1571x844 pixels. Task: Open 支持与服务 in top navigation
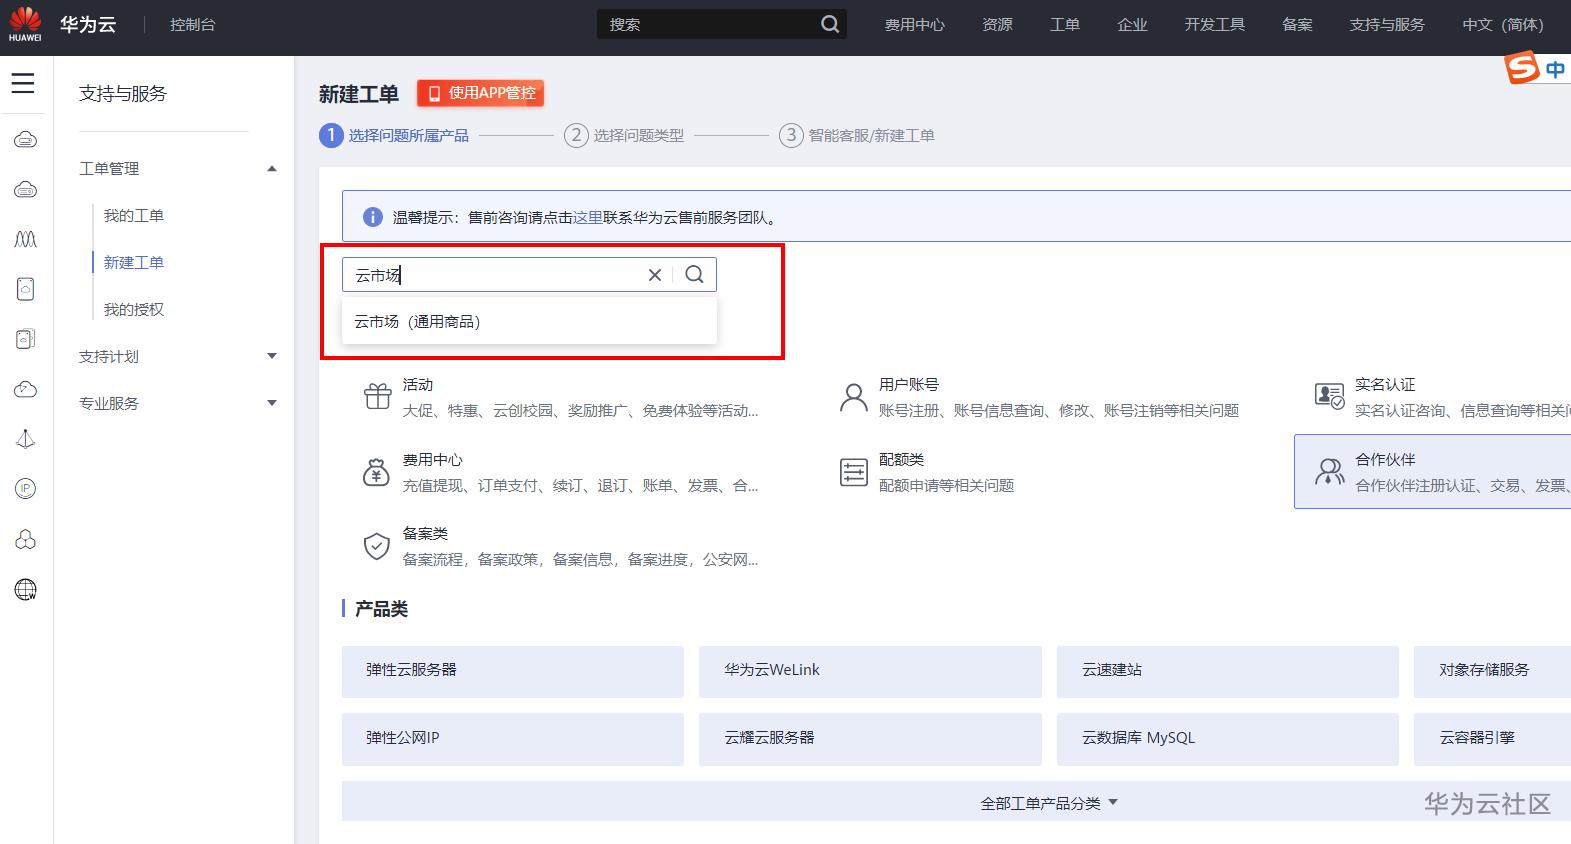click(x=1386, y=24)
